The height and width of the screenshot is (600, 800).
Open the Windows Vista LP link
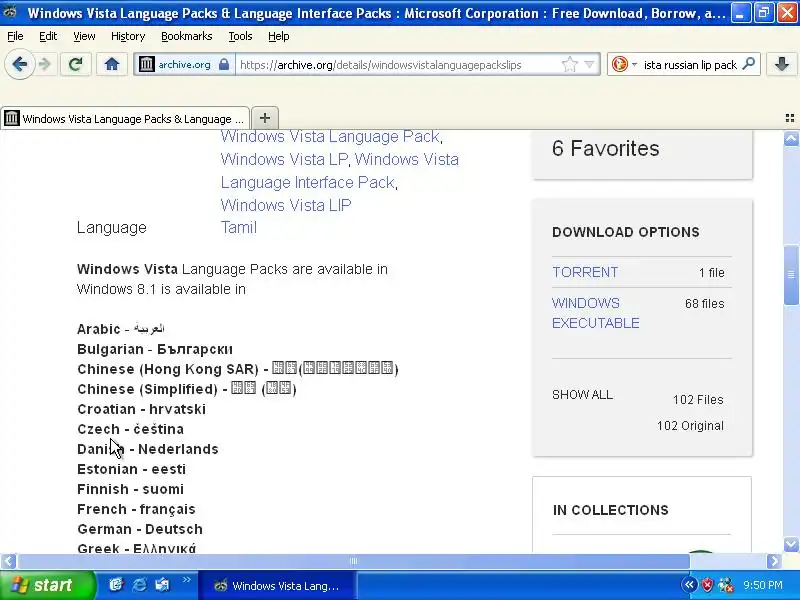coord(284,159)
